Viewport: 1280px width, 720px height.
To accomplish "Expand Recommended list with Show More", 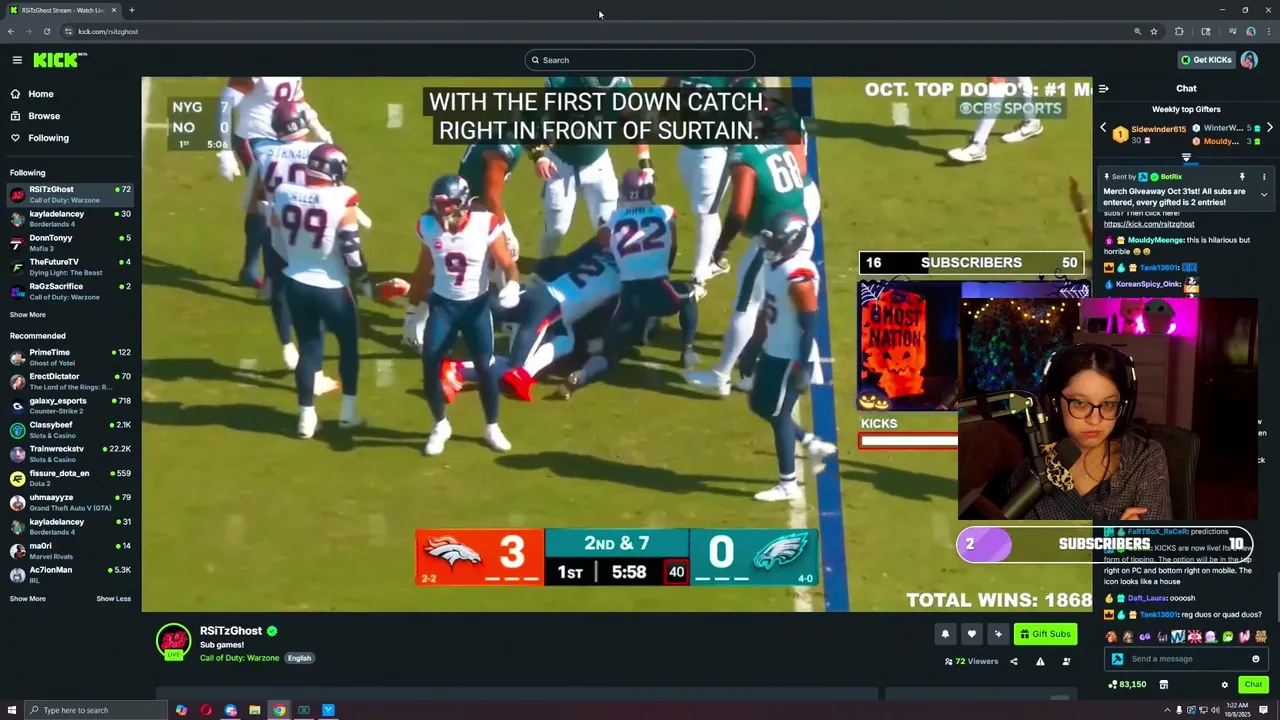I will point(27,599).
